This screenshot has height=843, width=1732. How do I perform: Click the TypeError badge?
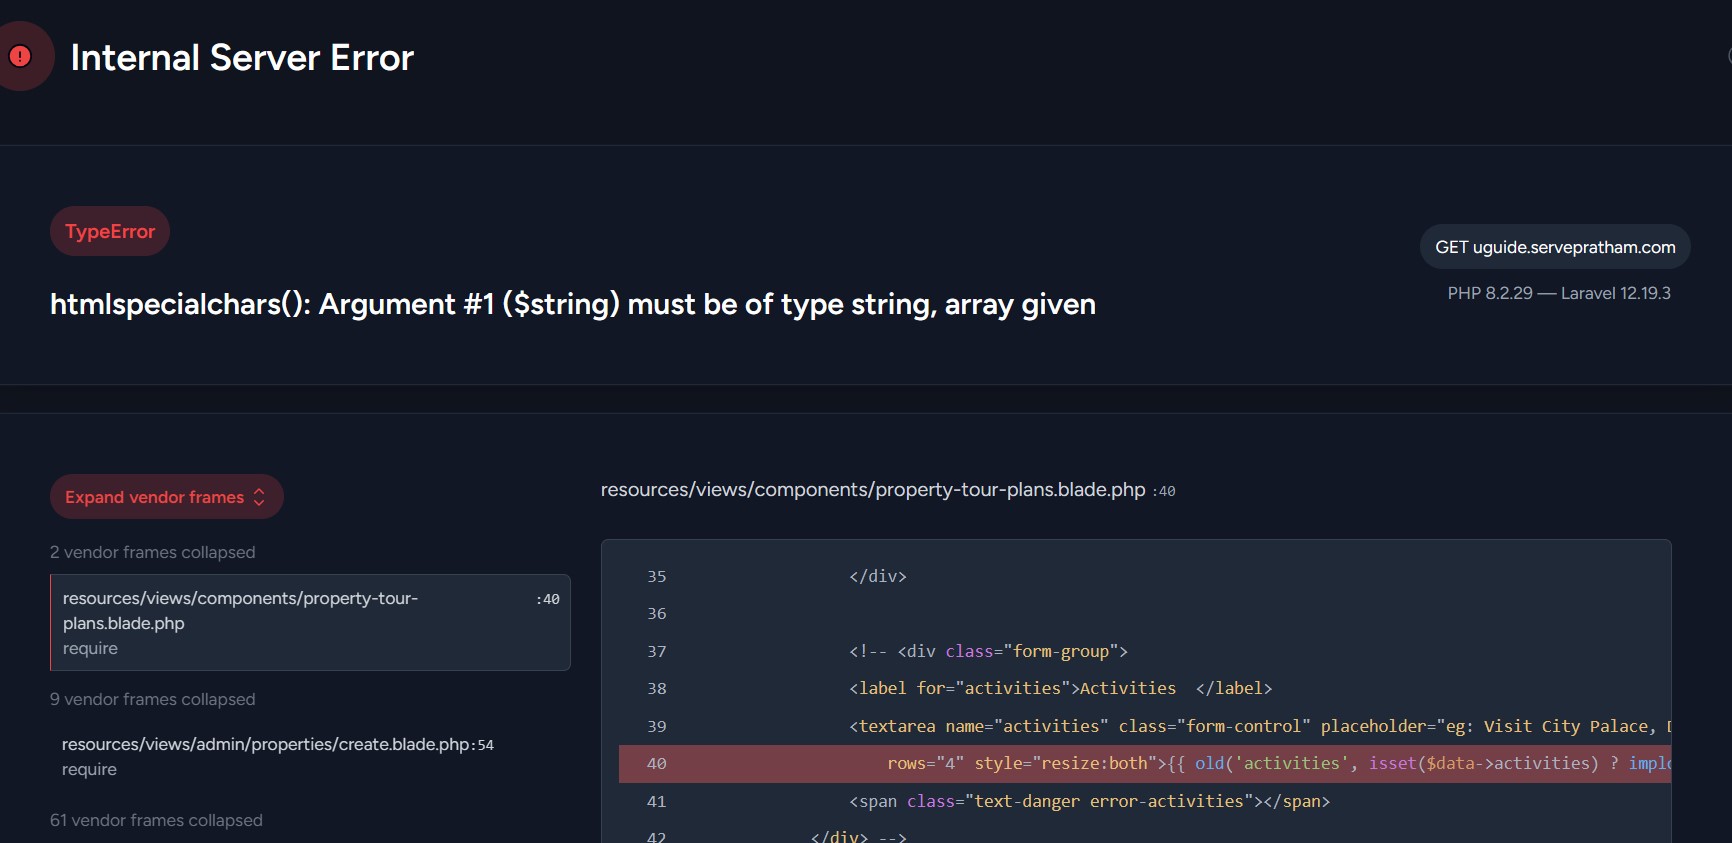110,231
